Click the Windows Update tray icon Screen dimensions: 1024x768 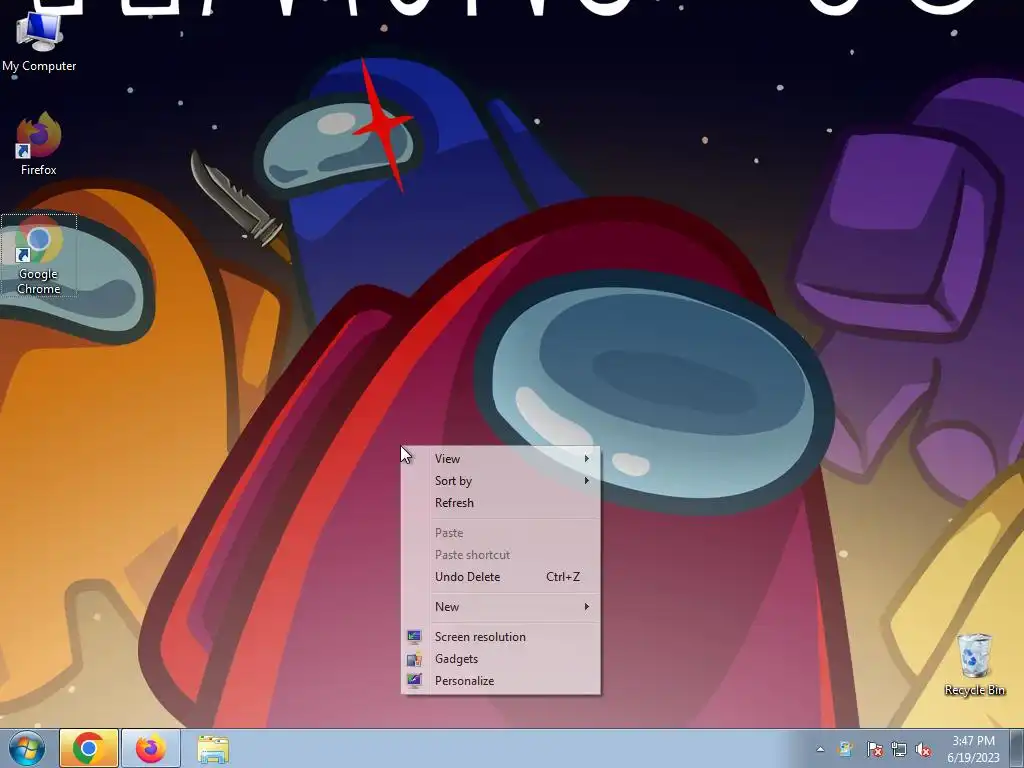[846, 749]
